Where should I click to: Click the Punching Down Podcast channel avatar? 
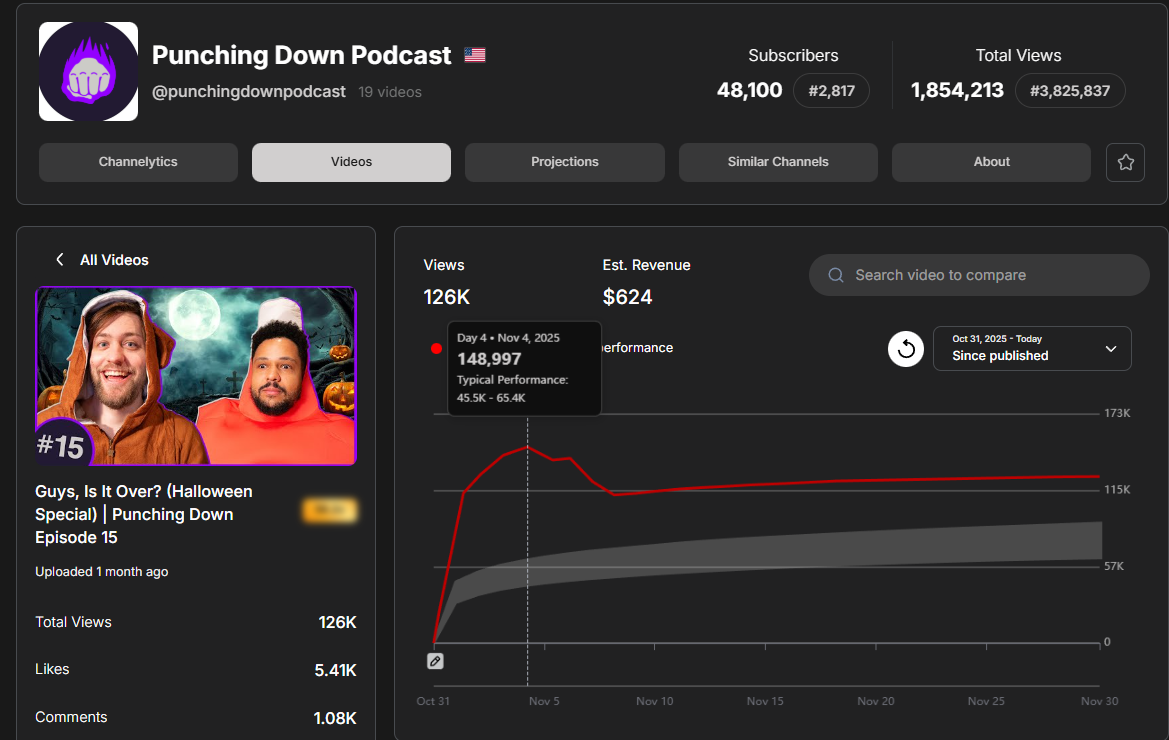[x=88, y=72]
